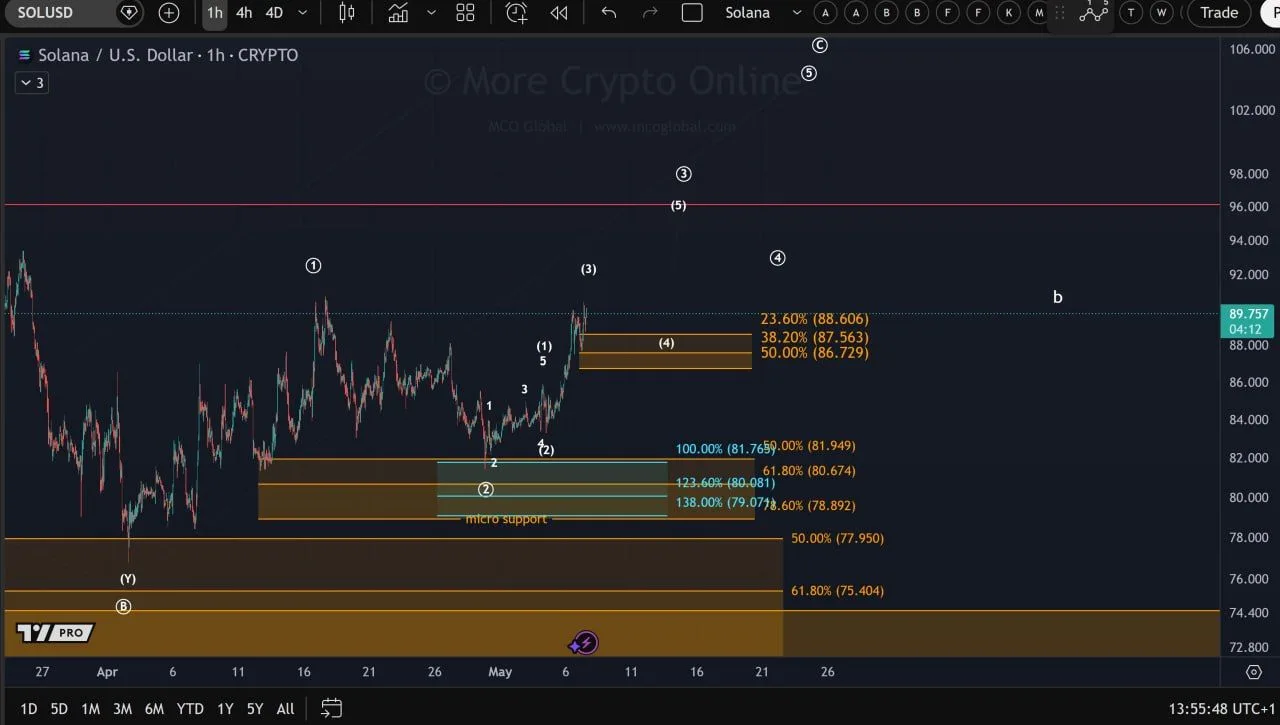The height and width of the screenshot is (725, 1280).
Task: Open the layout setup square icon
Action: coord(692,13)
